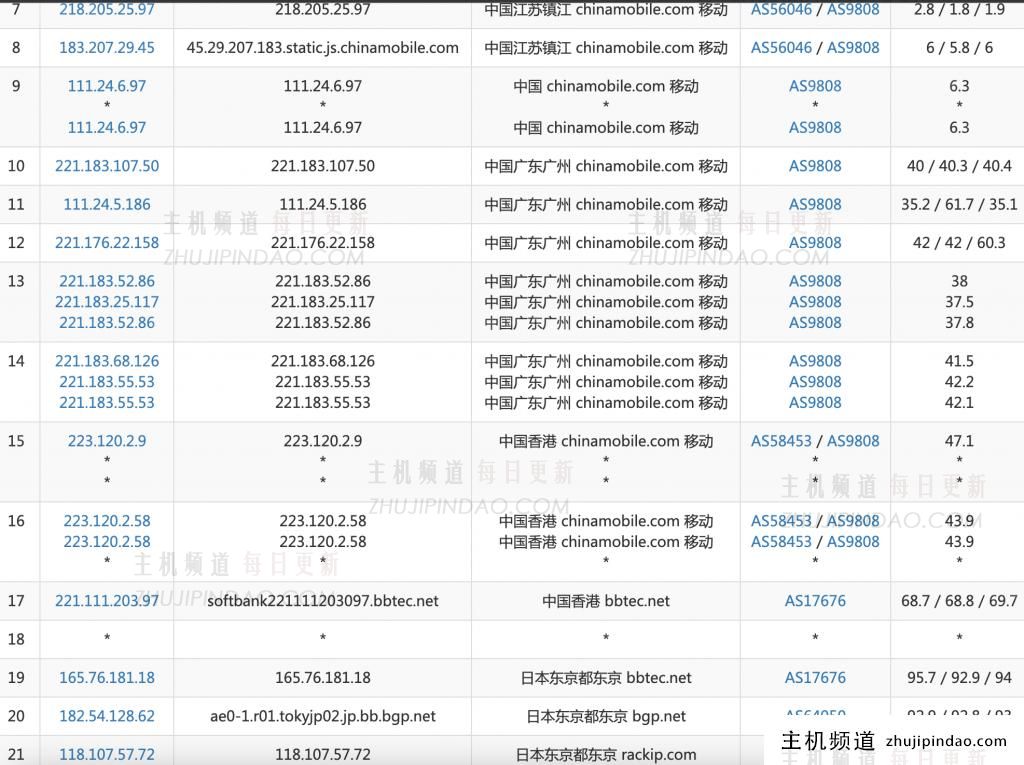Image resolution: width=1024 pixels, height=765 pixels.
Task: Open AS9808 link in hop 11 row
Action: click(815, 204)
